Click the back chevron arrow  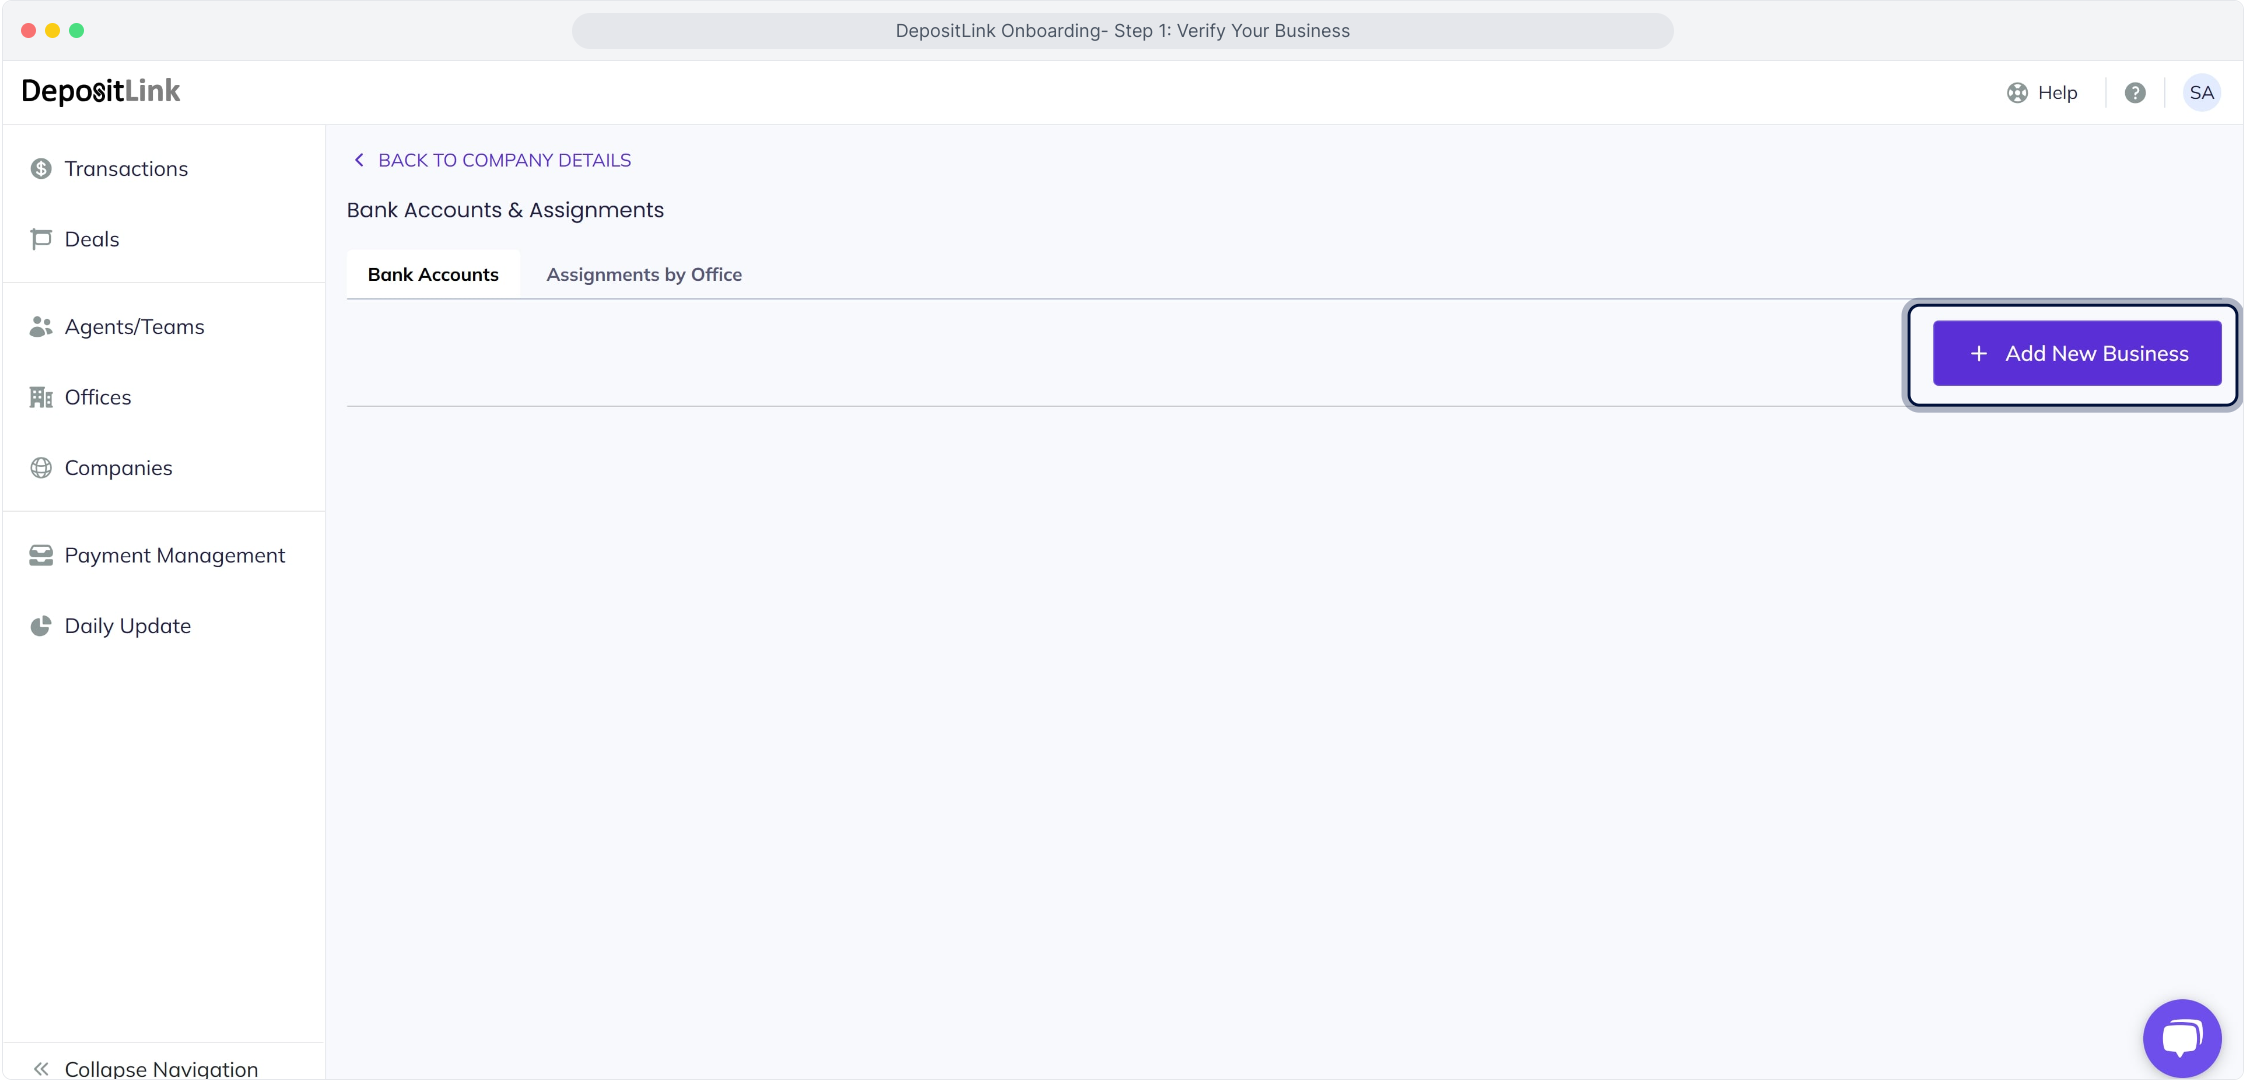tap(359, 160)
